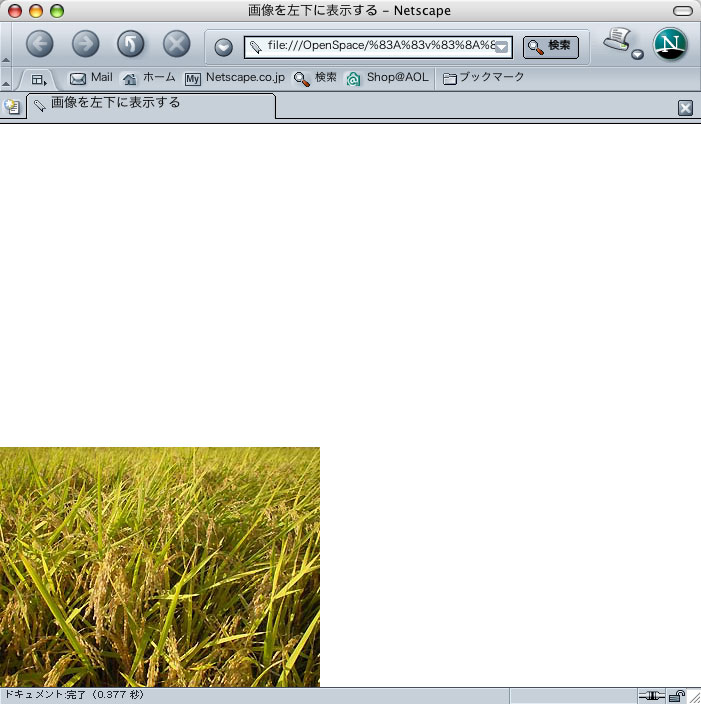Click the AOL shop icon

pyautogui.click(x=353, y=79)
